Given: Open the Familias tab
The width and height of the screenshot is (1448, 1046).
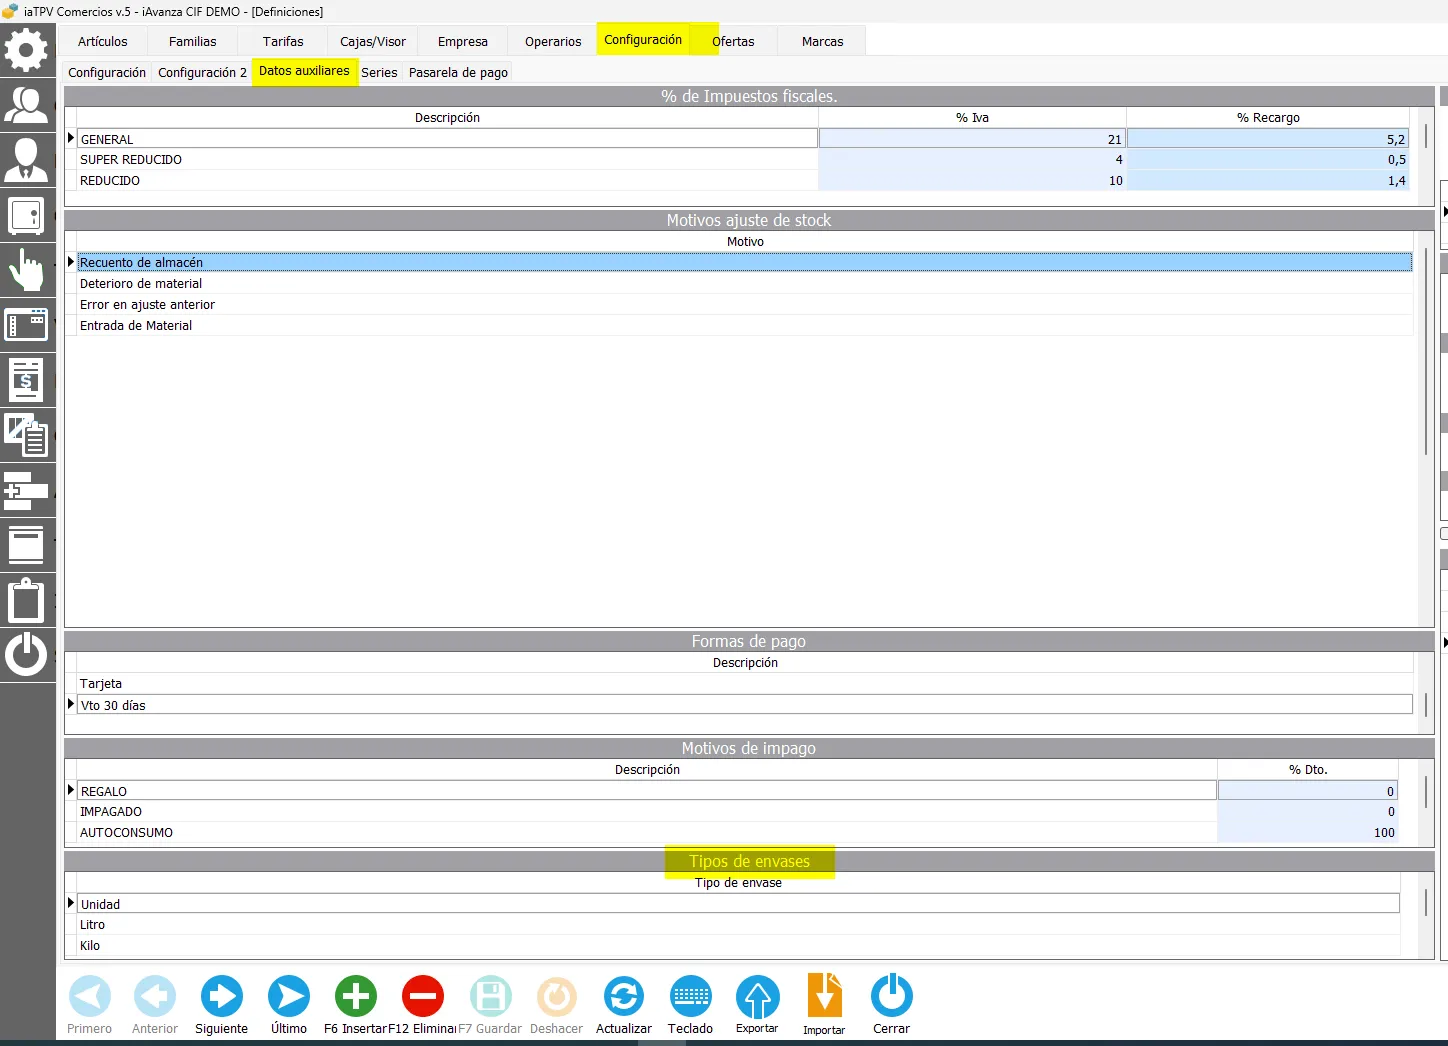Looking at the screenshot, I should pyautogui.click(x=193, y=41).
